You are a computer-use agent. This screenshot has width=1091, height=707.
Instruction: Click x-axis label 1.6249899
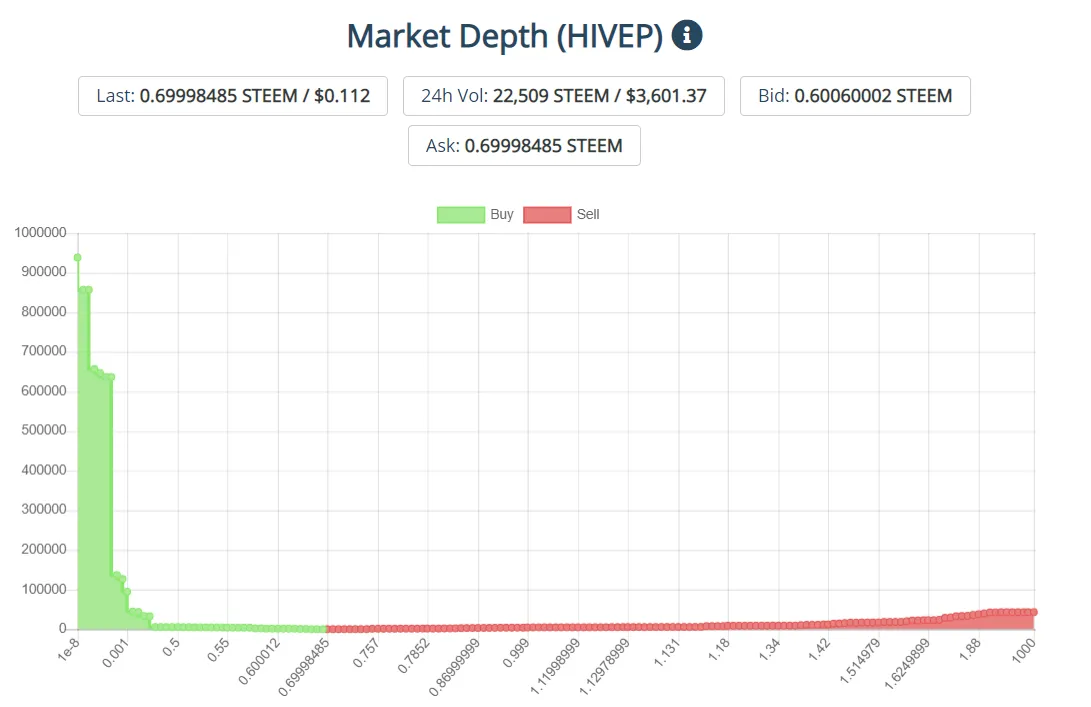coord(907,664)
